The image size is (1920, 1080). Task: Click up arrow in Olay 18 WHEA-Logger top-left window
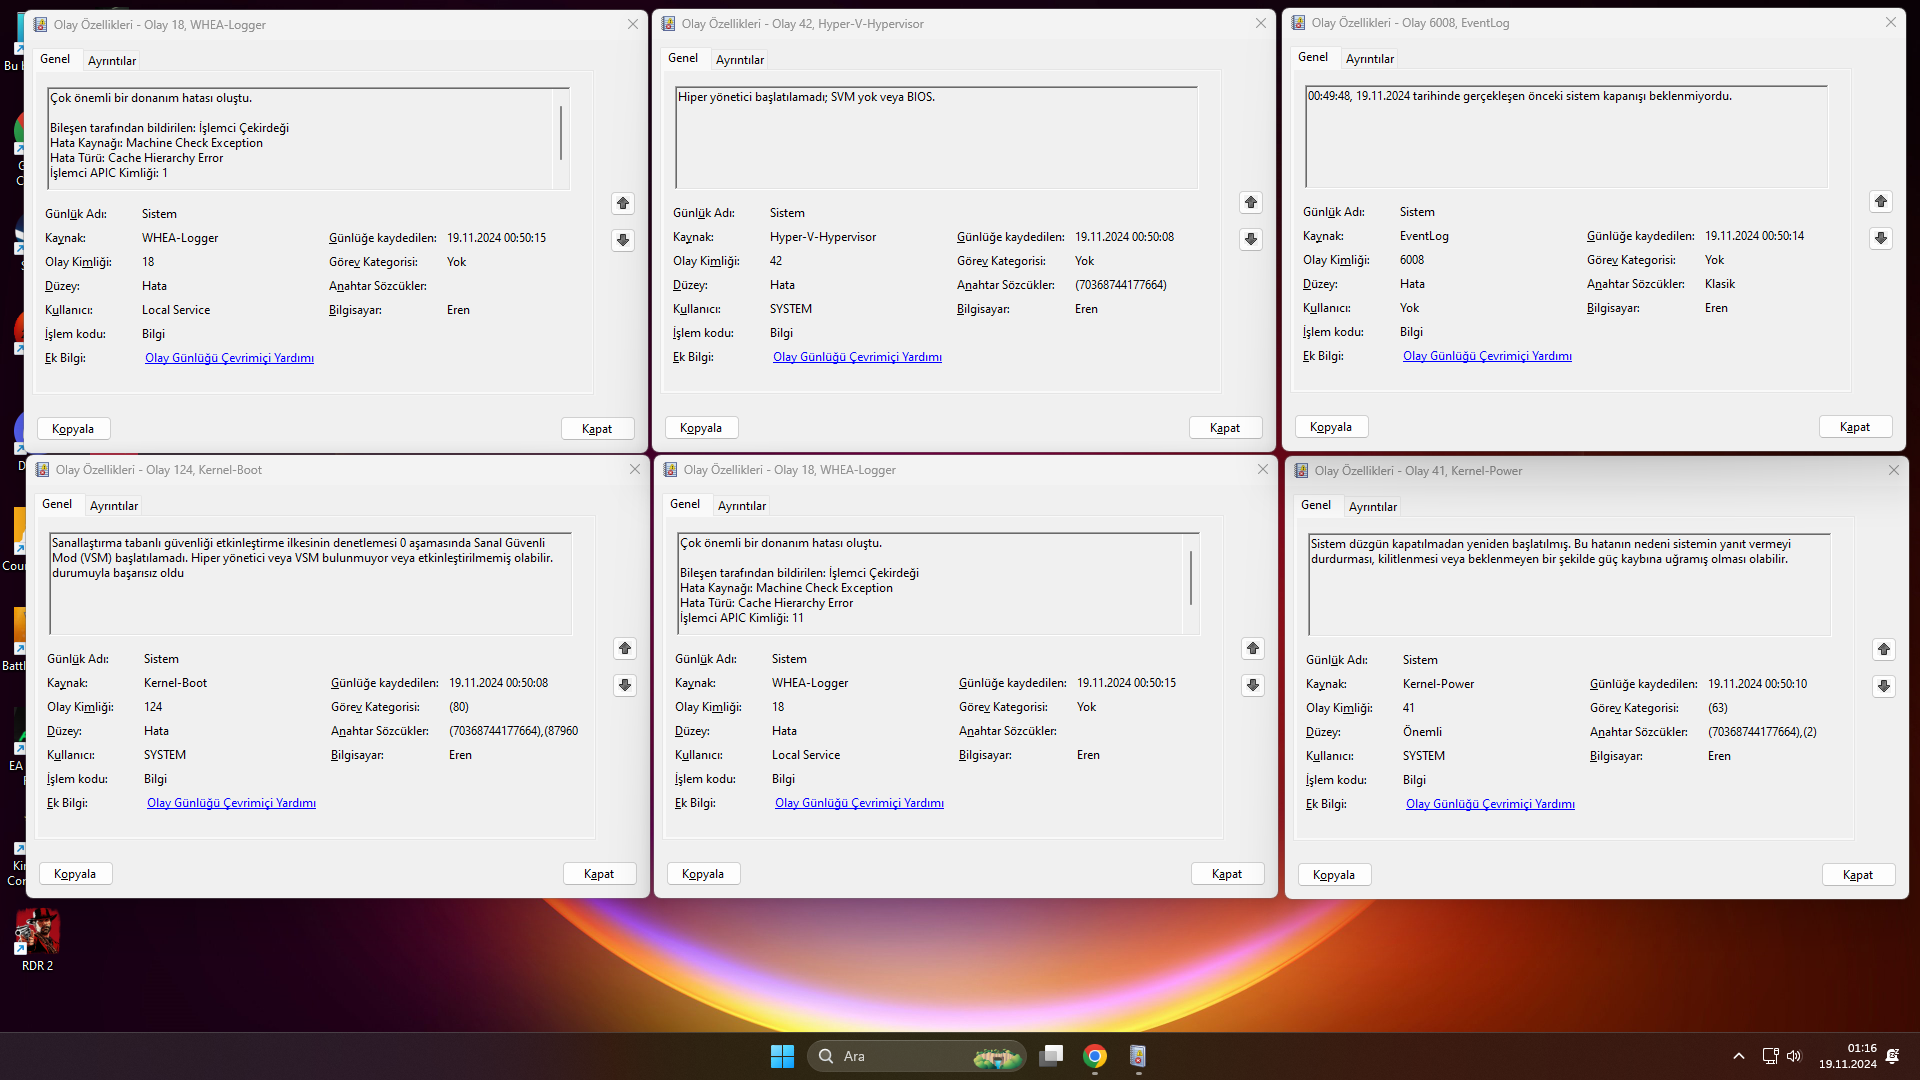click(623, 203)
